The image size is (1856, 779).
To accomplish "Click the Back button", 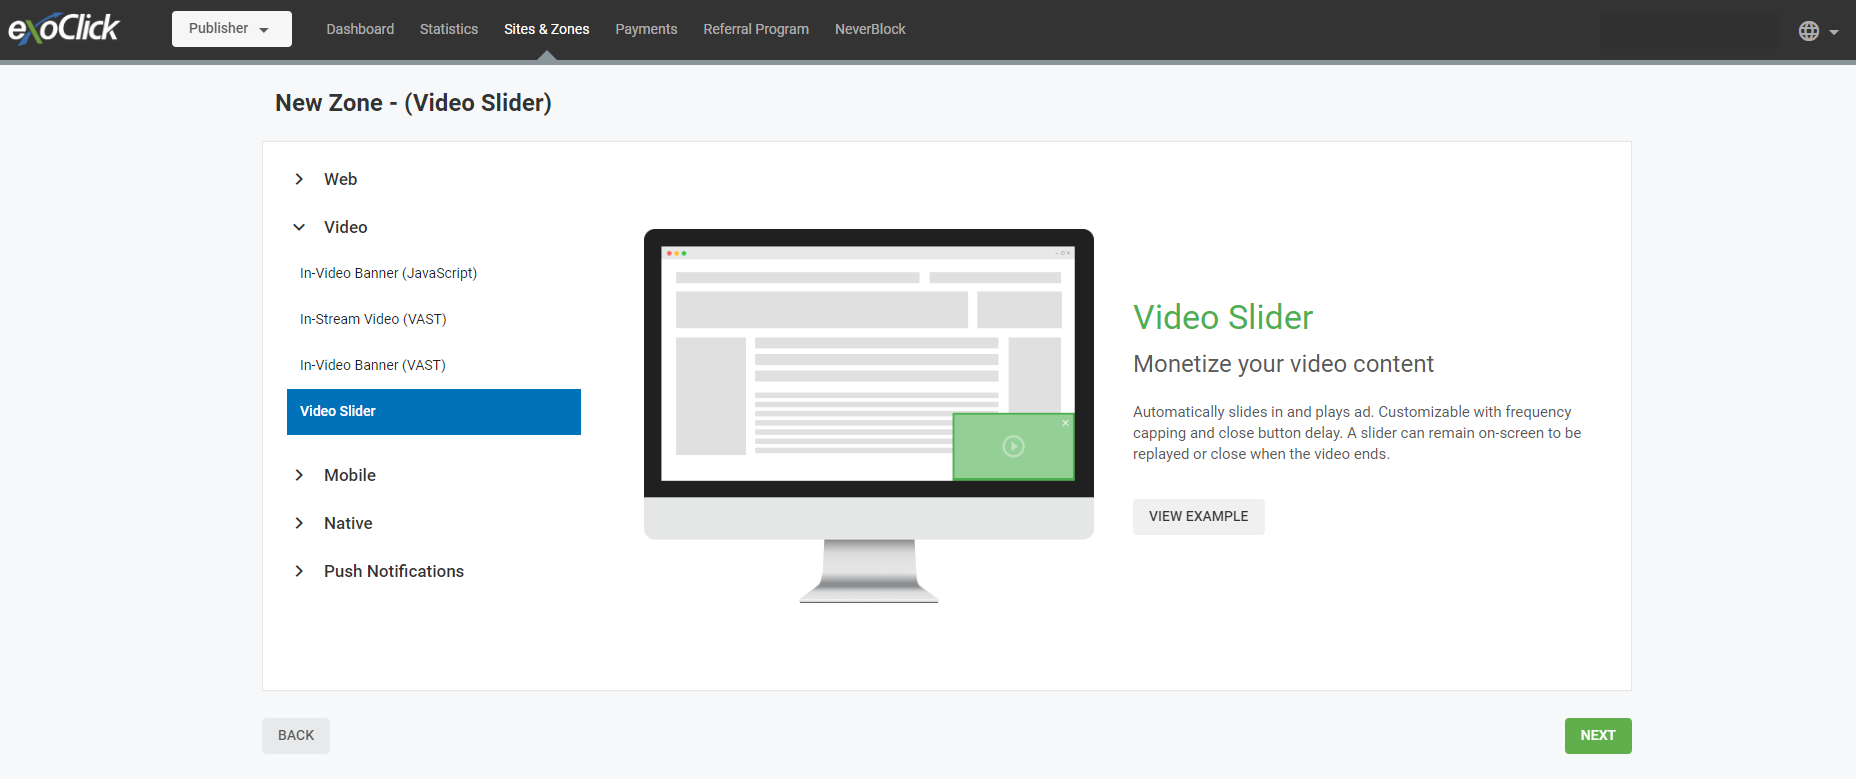I will pyautogui.click(x=296, y=736).
